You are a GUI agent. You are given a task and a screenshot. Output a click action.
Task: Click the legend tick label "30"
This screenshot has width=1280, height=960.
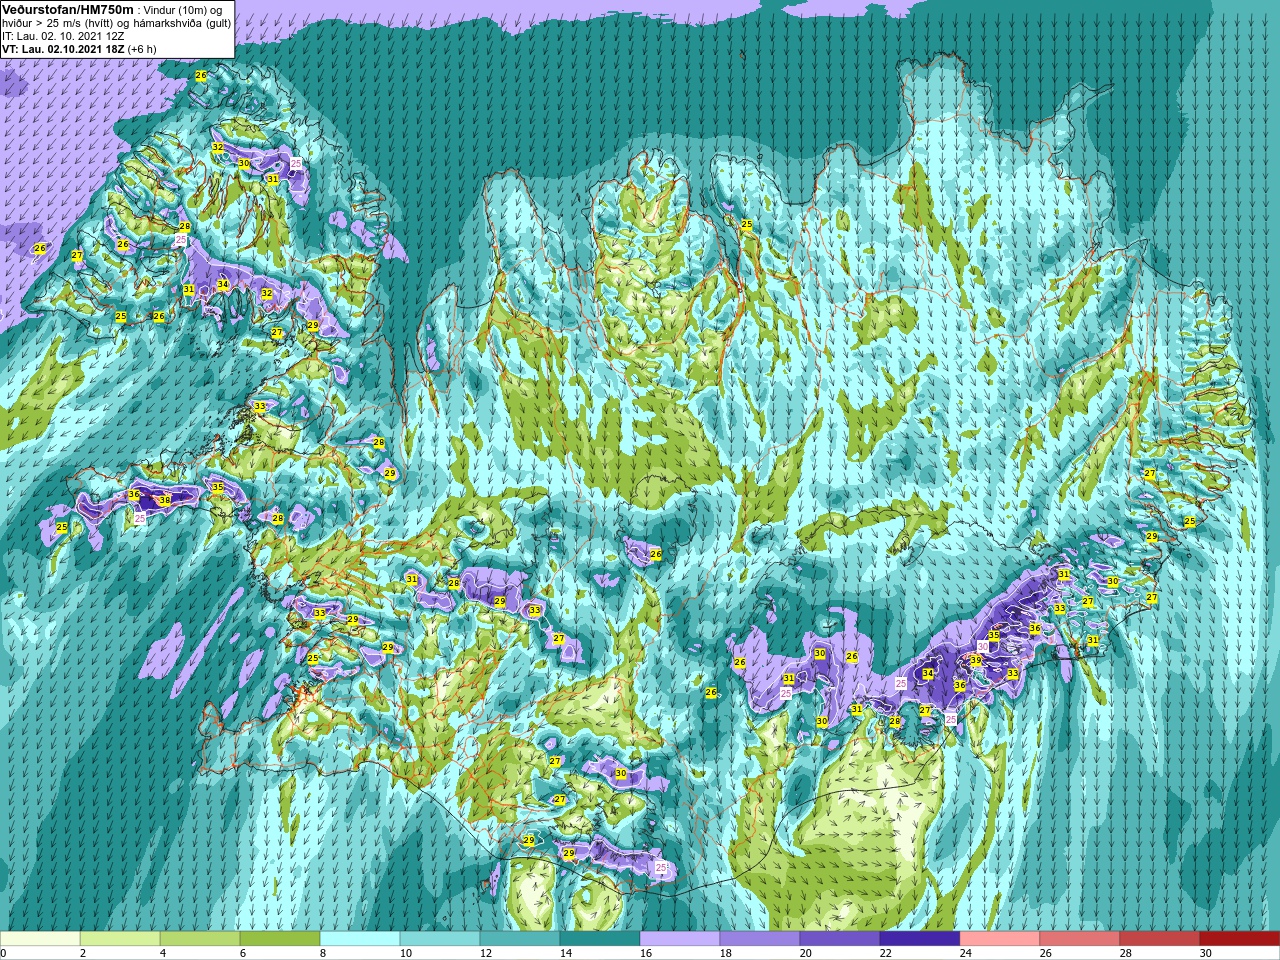[1206, 953]
